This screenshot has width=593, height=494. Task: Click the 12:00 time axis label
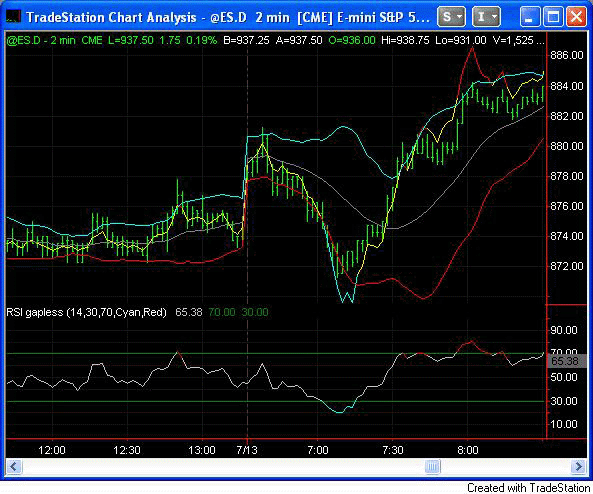click(52, 450)
